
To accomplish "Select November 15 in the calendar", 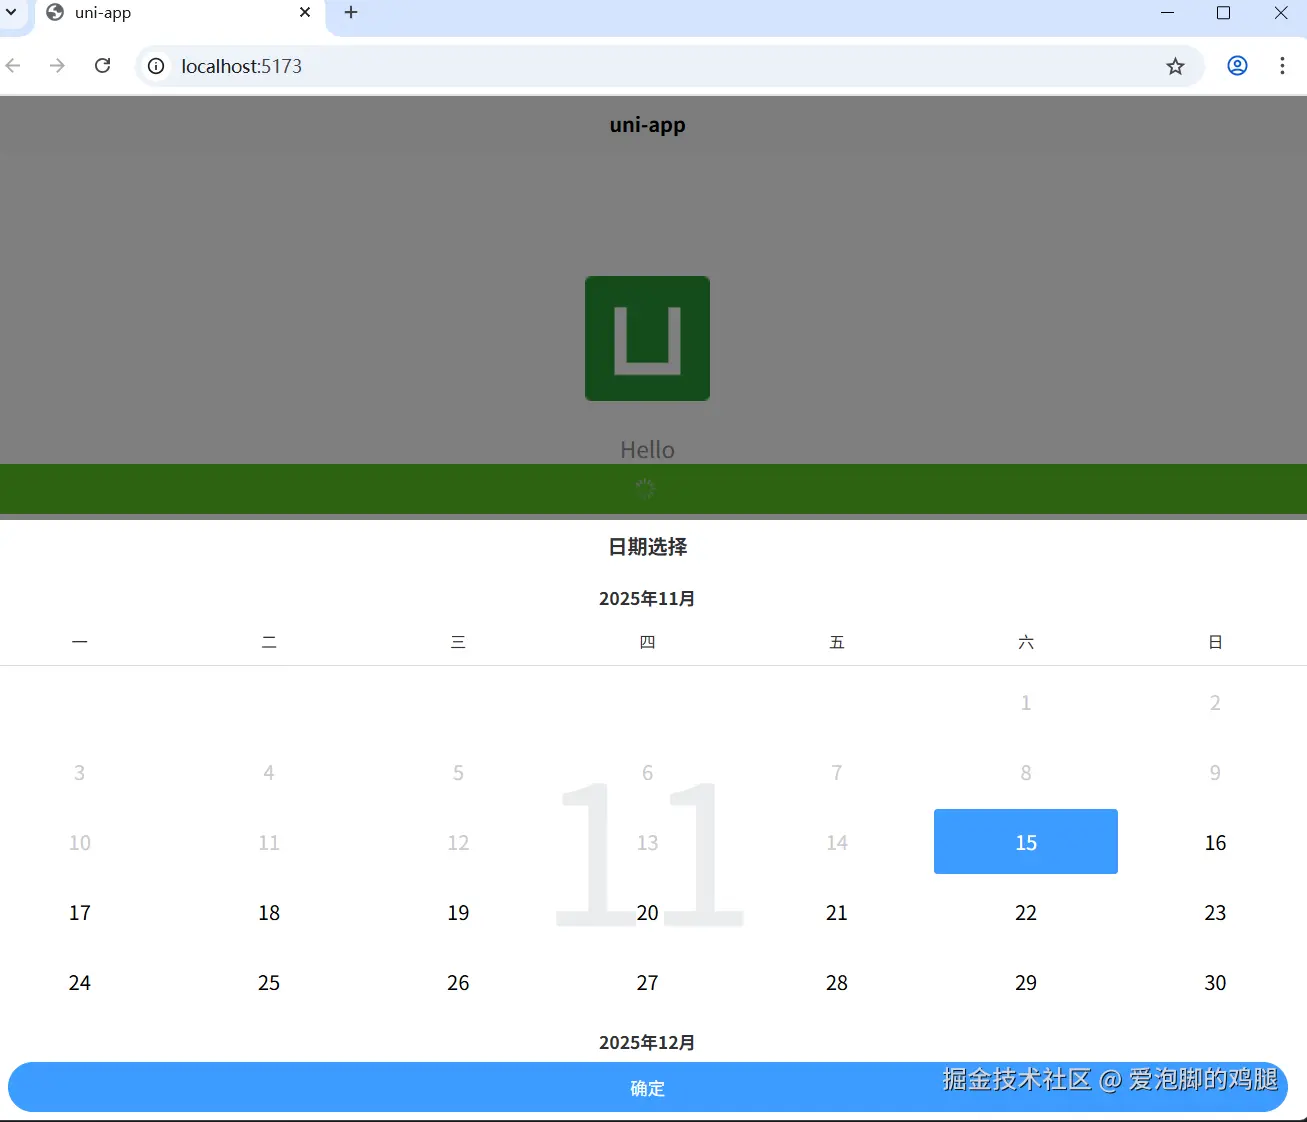I will [1026, 842].
